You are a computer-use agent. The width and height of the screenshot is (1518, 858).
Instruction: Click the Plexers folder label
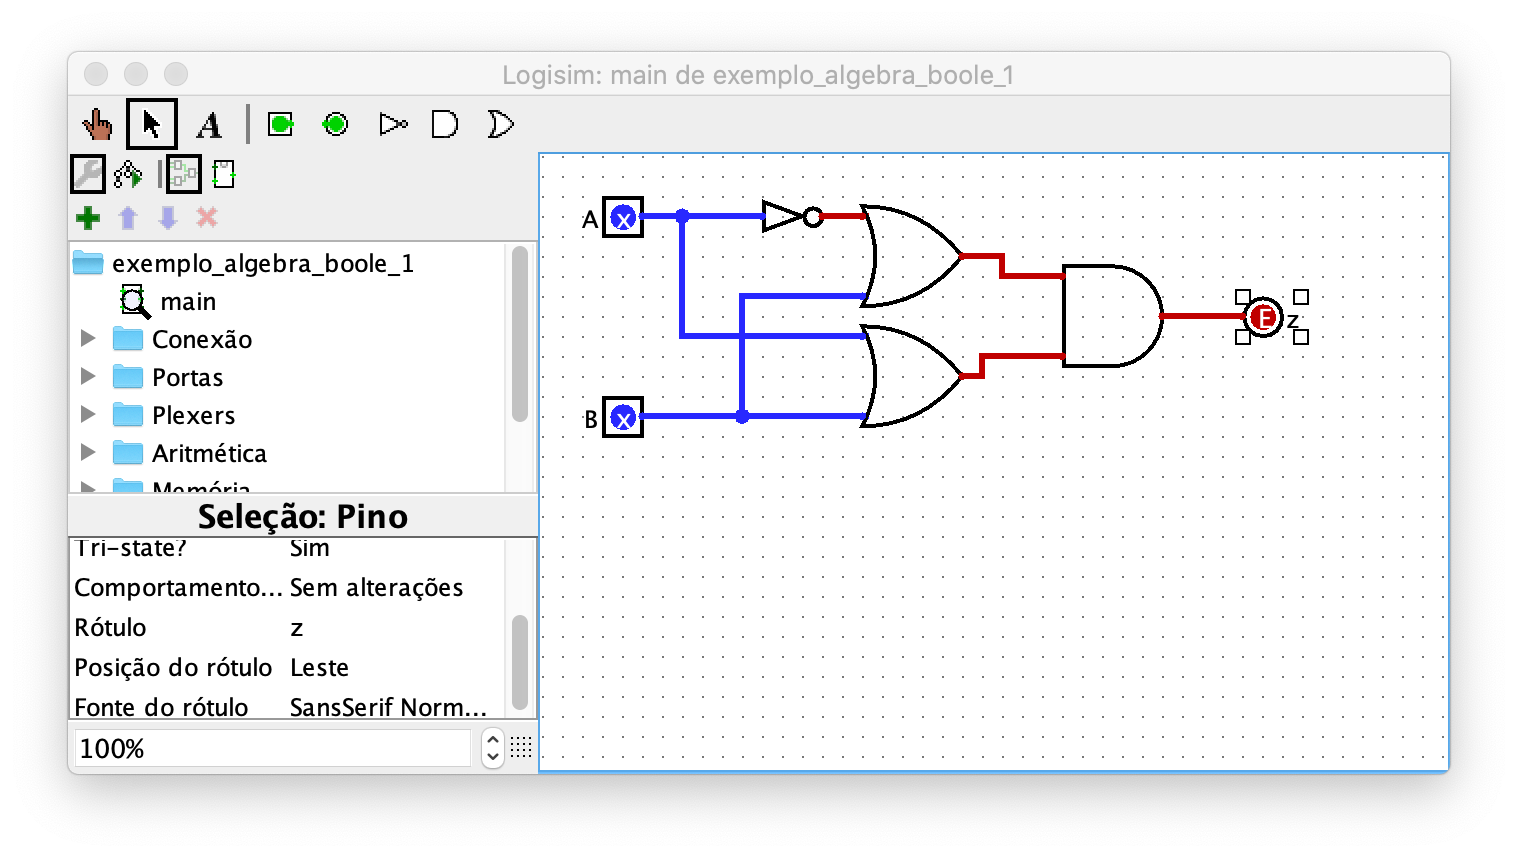(194, 415)
